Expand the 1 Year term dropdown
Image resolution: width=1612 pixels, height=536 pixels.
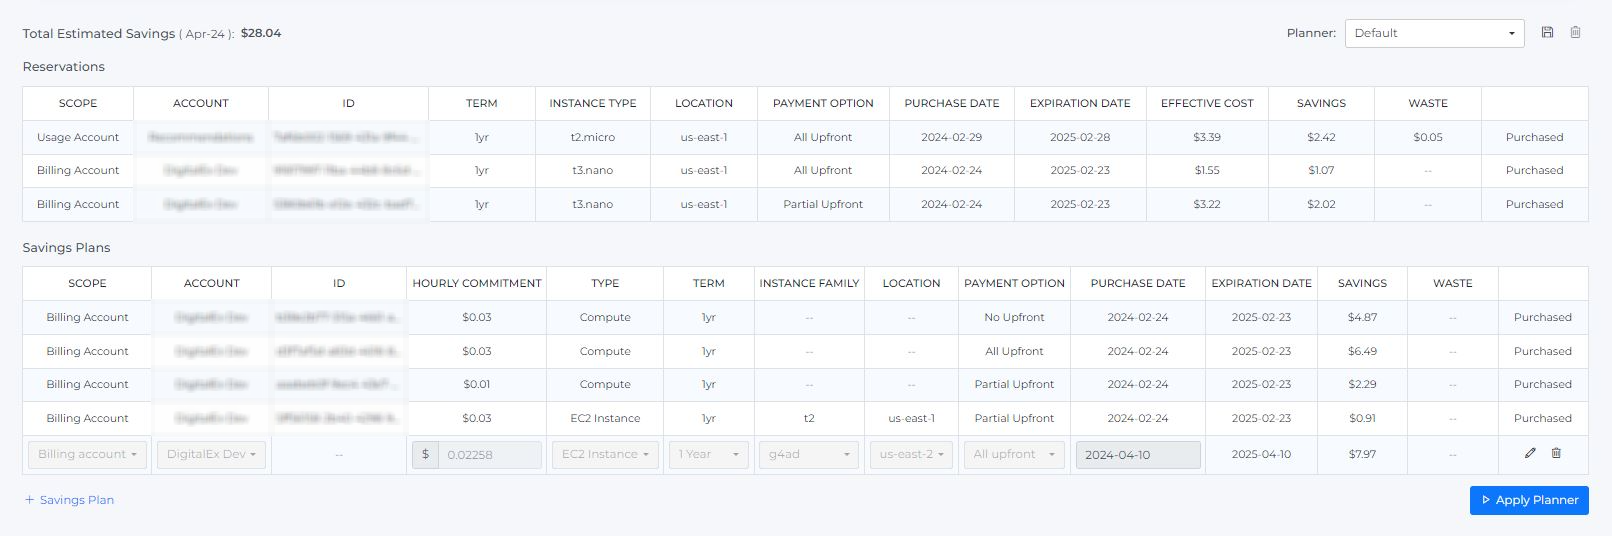708,455
